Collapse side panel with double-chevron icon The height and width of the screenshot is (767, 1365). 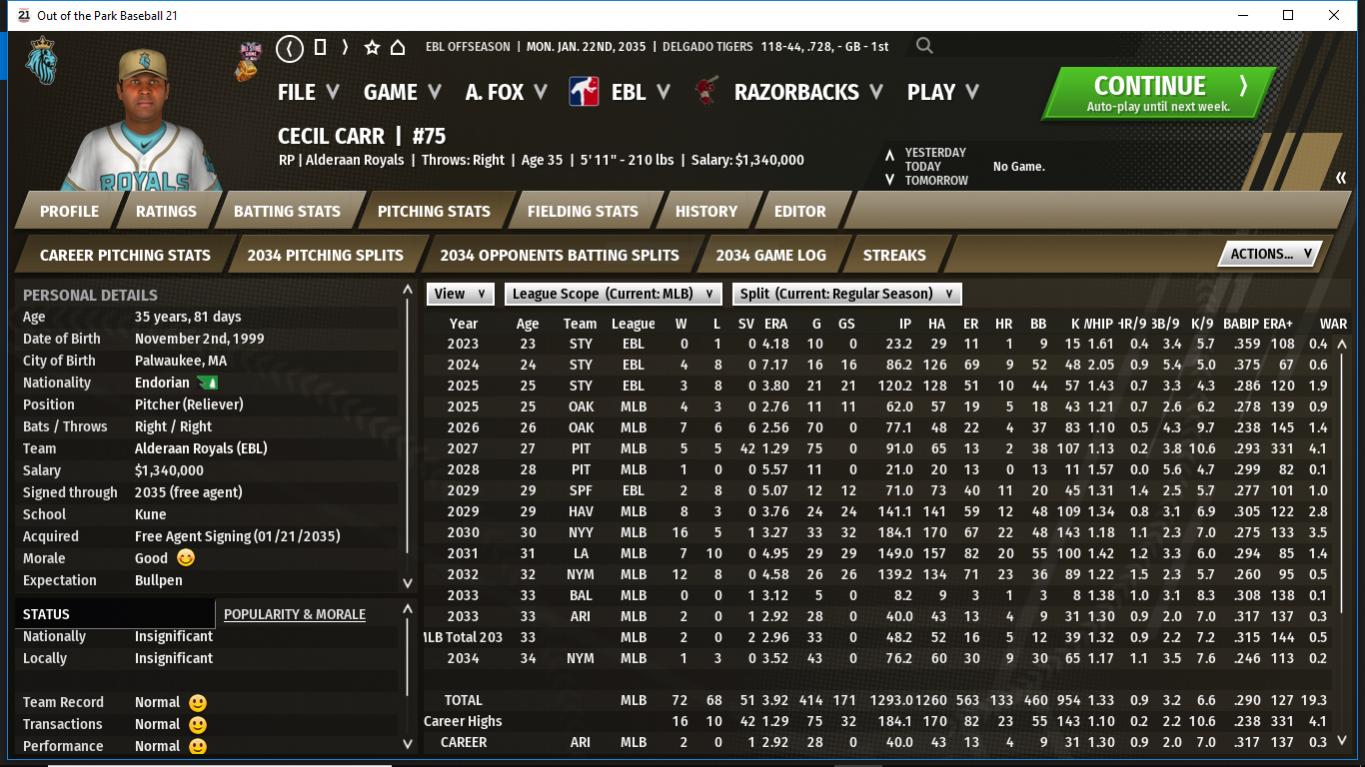(x=1340, y=178)
